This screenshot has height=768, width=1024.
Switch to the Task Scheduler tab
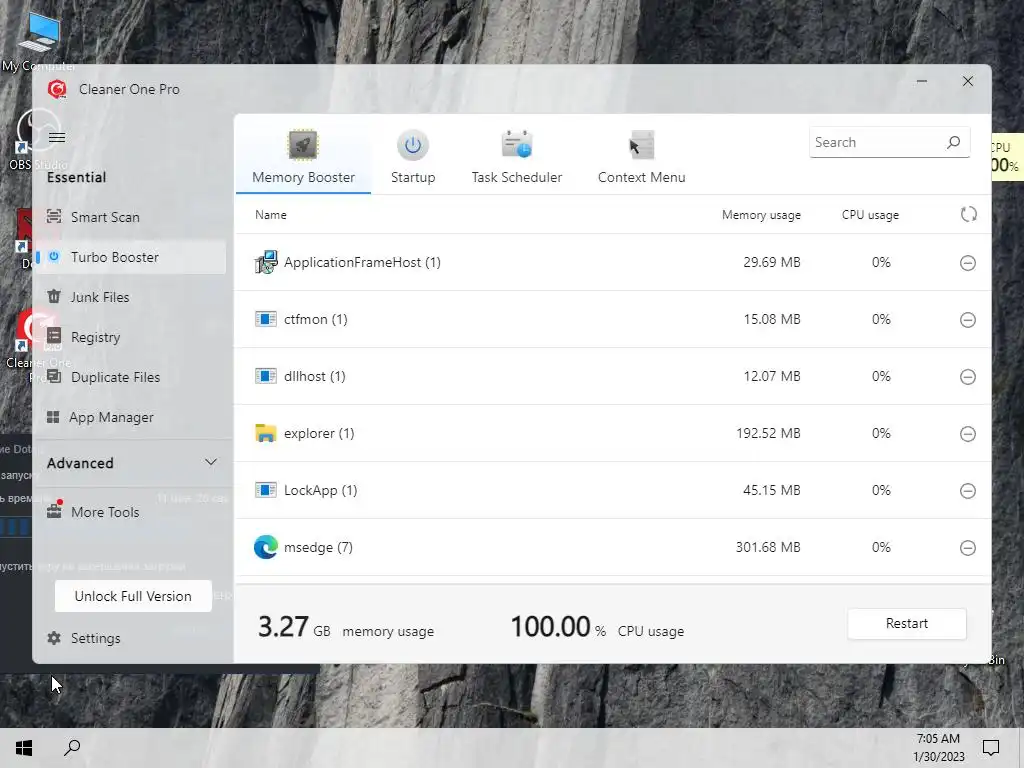(517, 157)
